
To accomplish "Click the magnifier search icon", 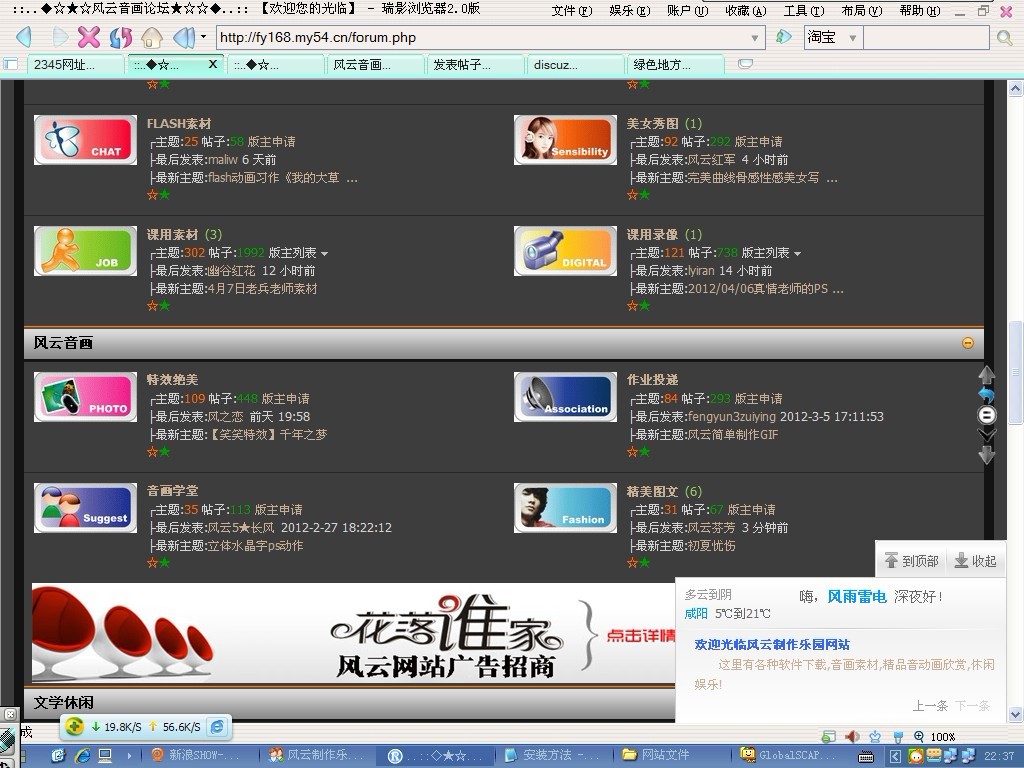I will point(1004,37).
